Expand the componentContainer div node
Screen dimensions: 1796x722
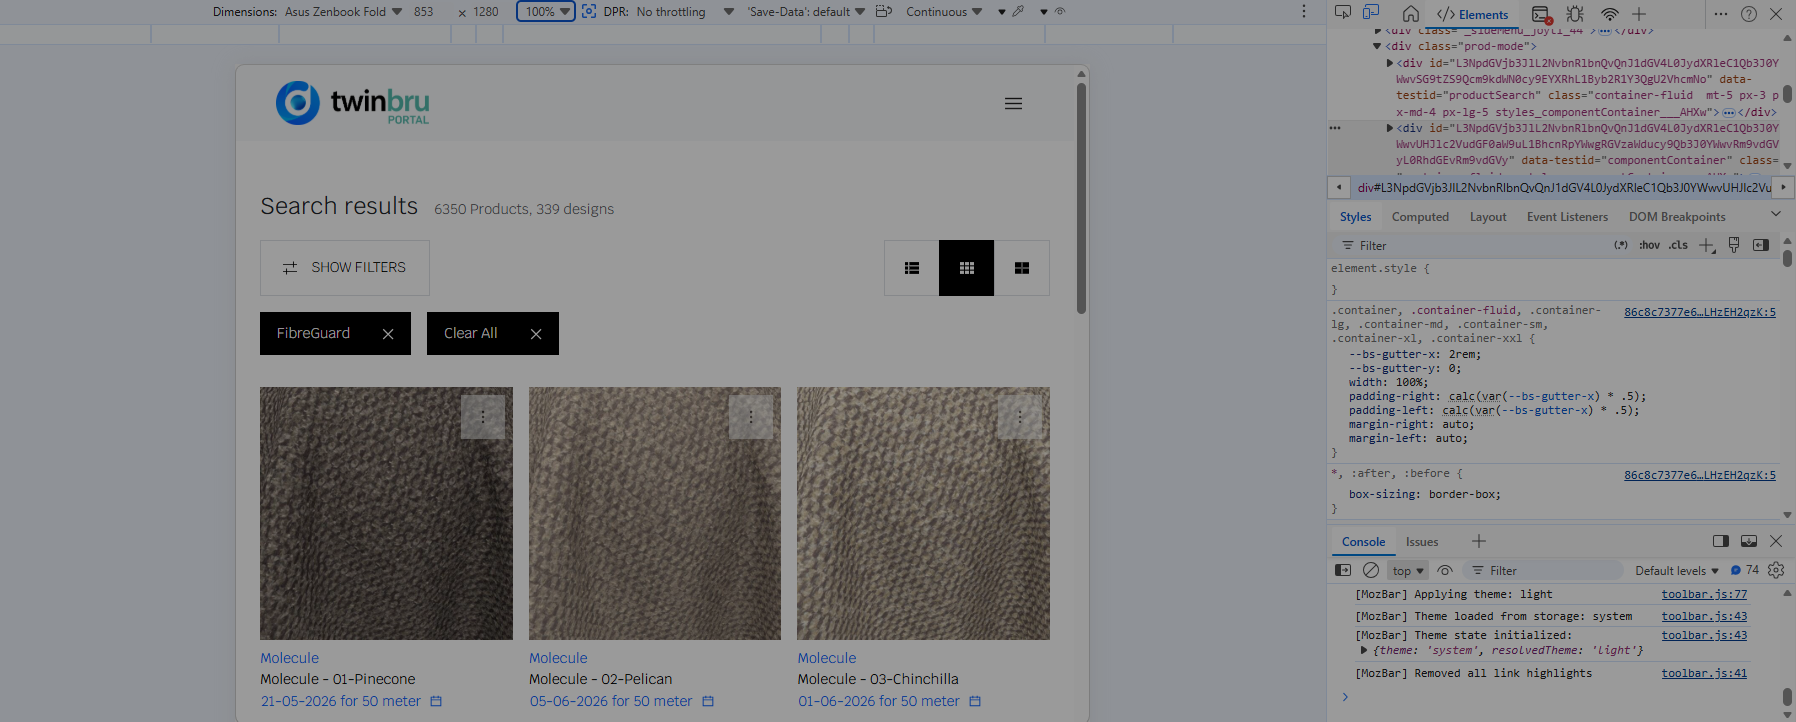click(x=1390, y=128)
